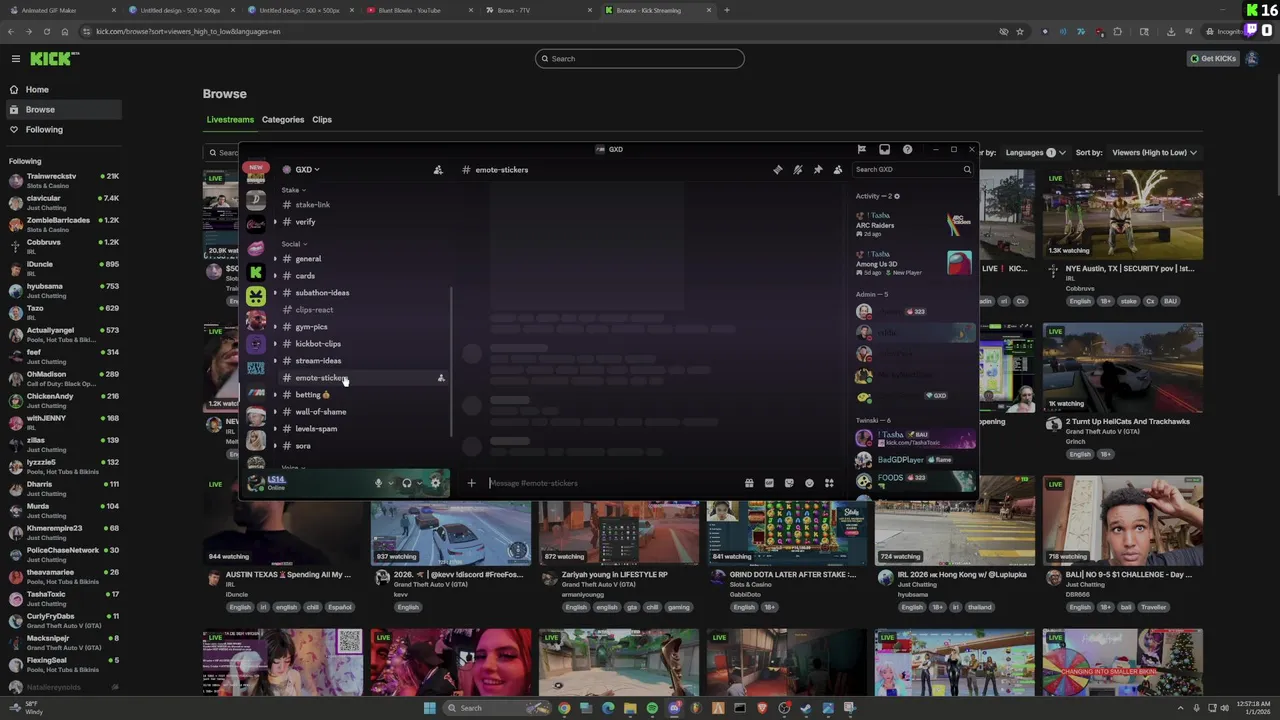This screenshot has width=1280, height=720.
Task: Switch to Animated GIF Maker browser tab
Action: pyautogui.click(x=60, y=10)
